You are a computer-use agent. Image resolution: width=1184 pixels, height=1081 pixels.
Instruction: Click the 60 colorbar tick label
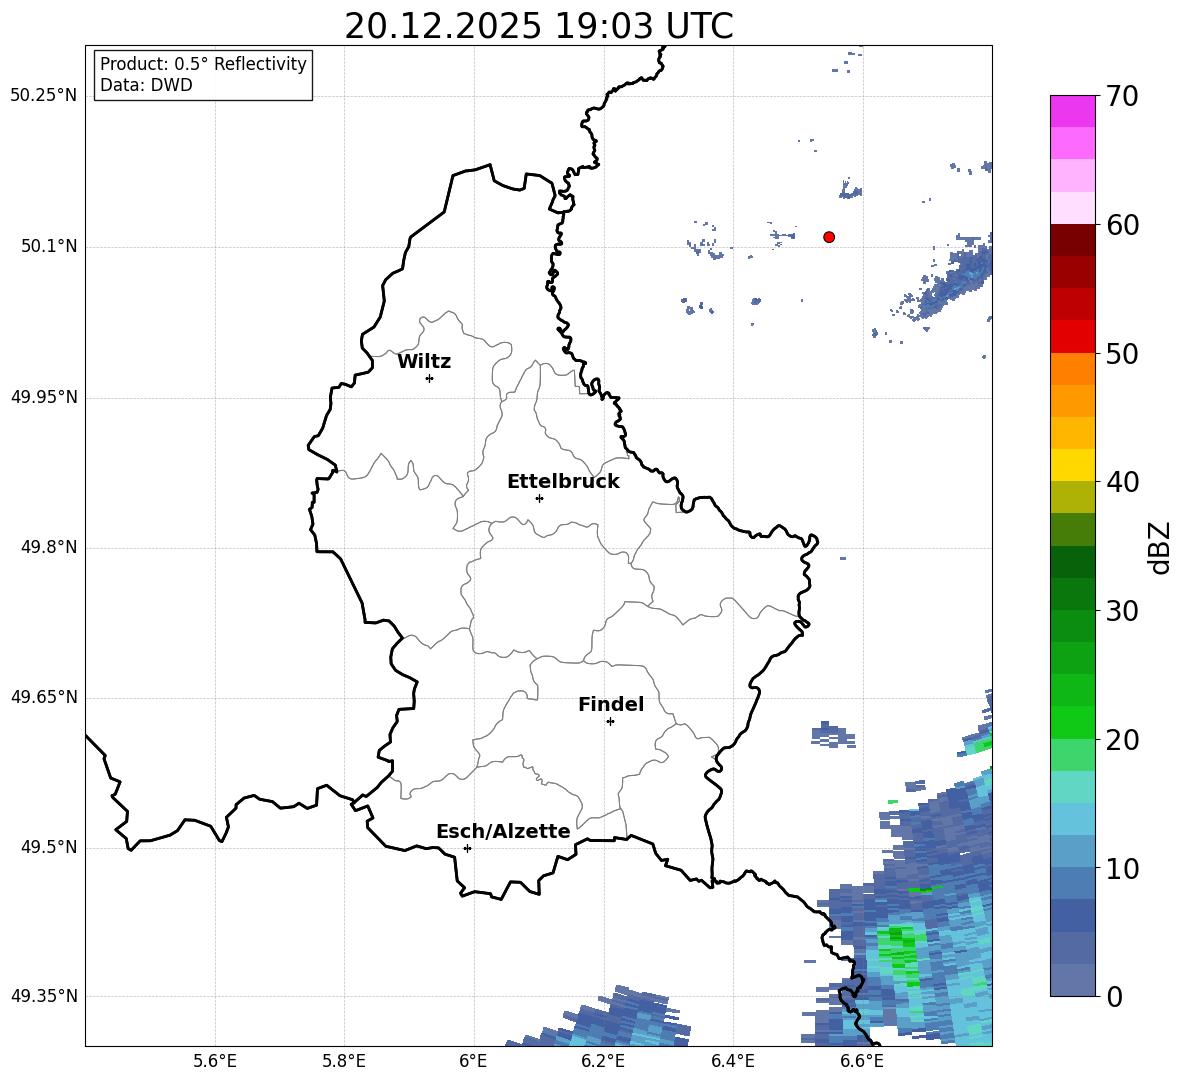[x=1122, y=225]
